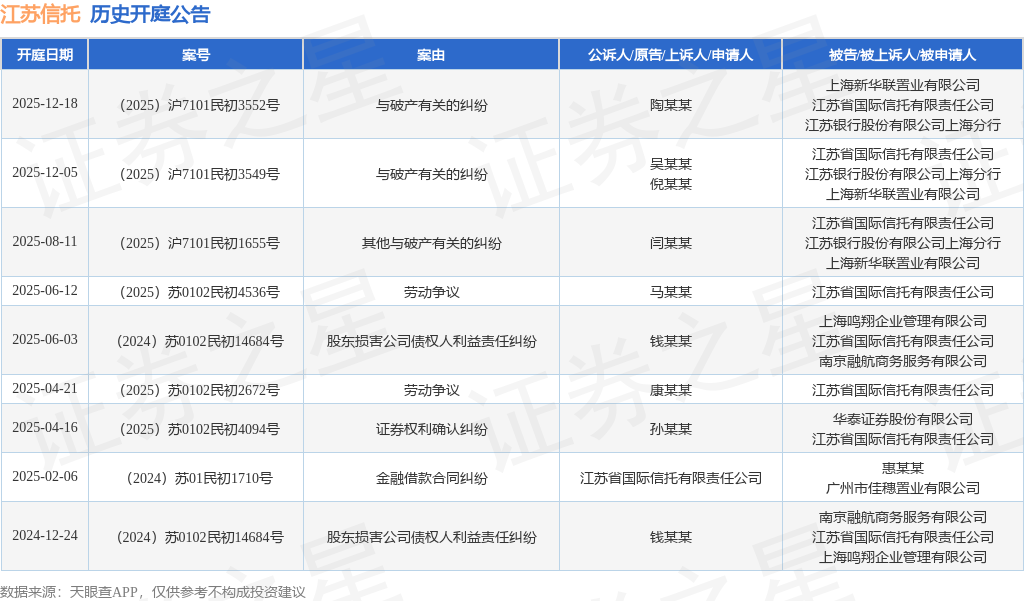
Task: Click case number 苏0102民初4536号
Action: click(x=223, y=292)
